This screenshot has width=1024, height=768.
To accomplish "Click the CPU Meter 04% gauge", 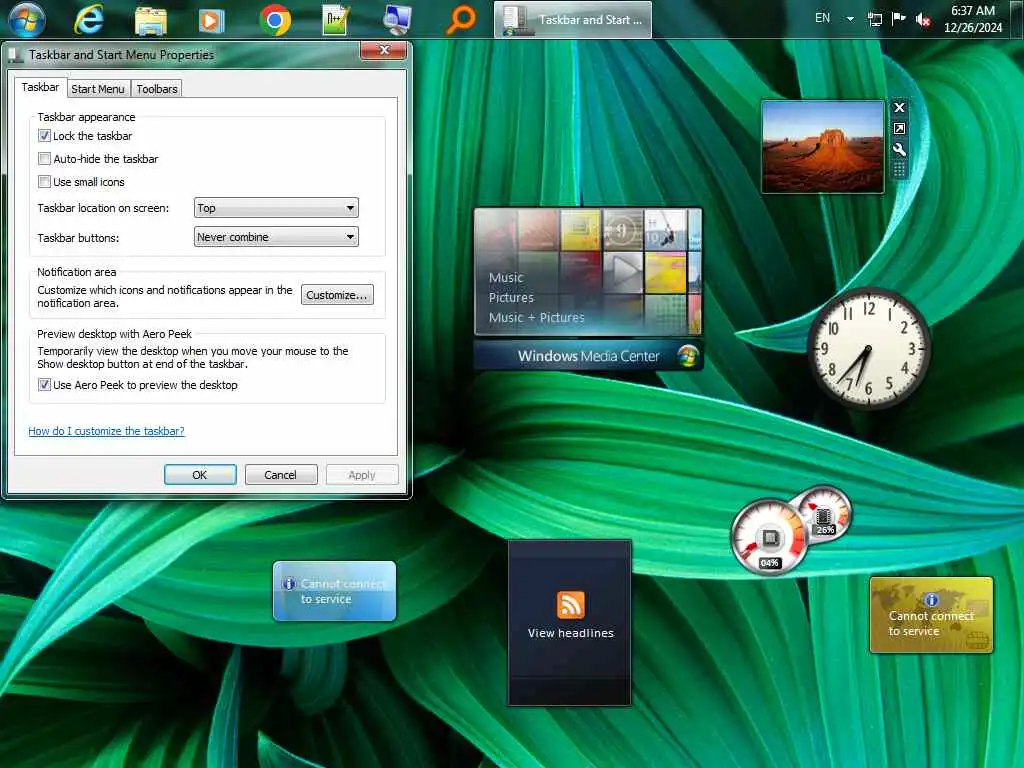I will 770,538.
